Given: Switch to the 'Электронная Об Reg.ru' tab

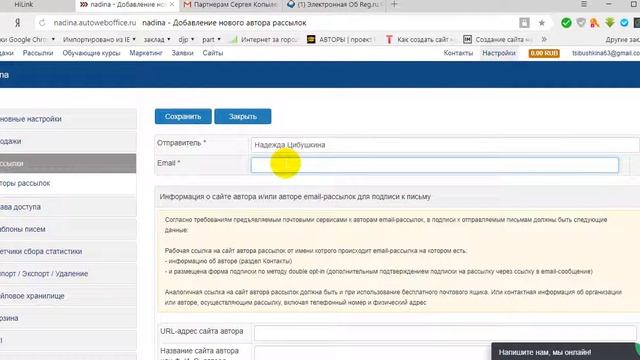Looking at the screenshot, I should click(335, 4).
